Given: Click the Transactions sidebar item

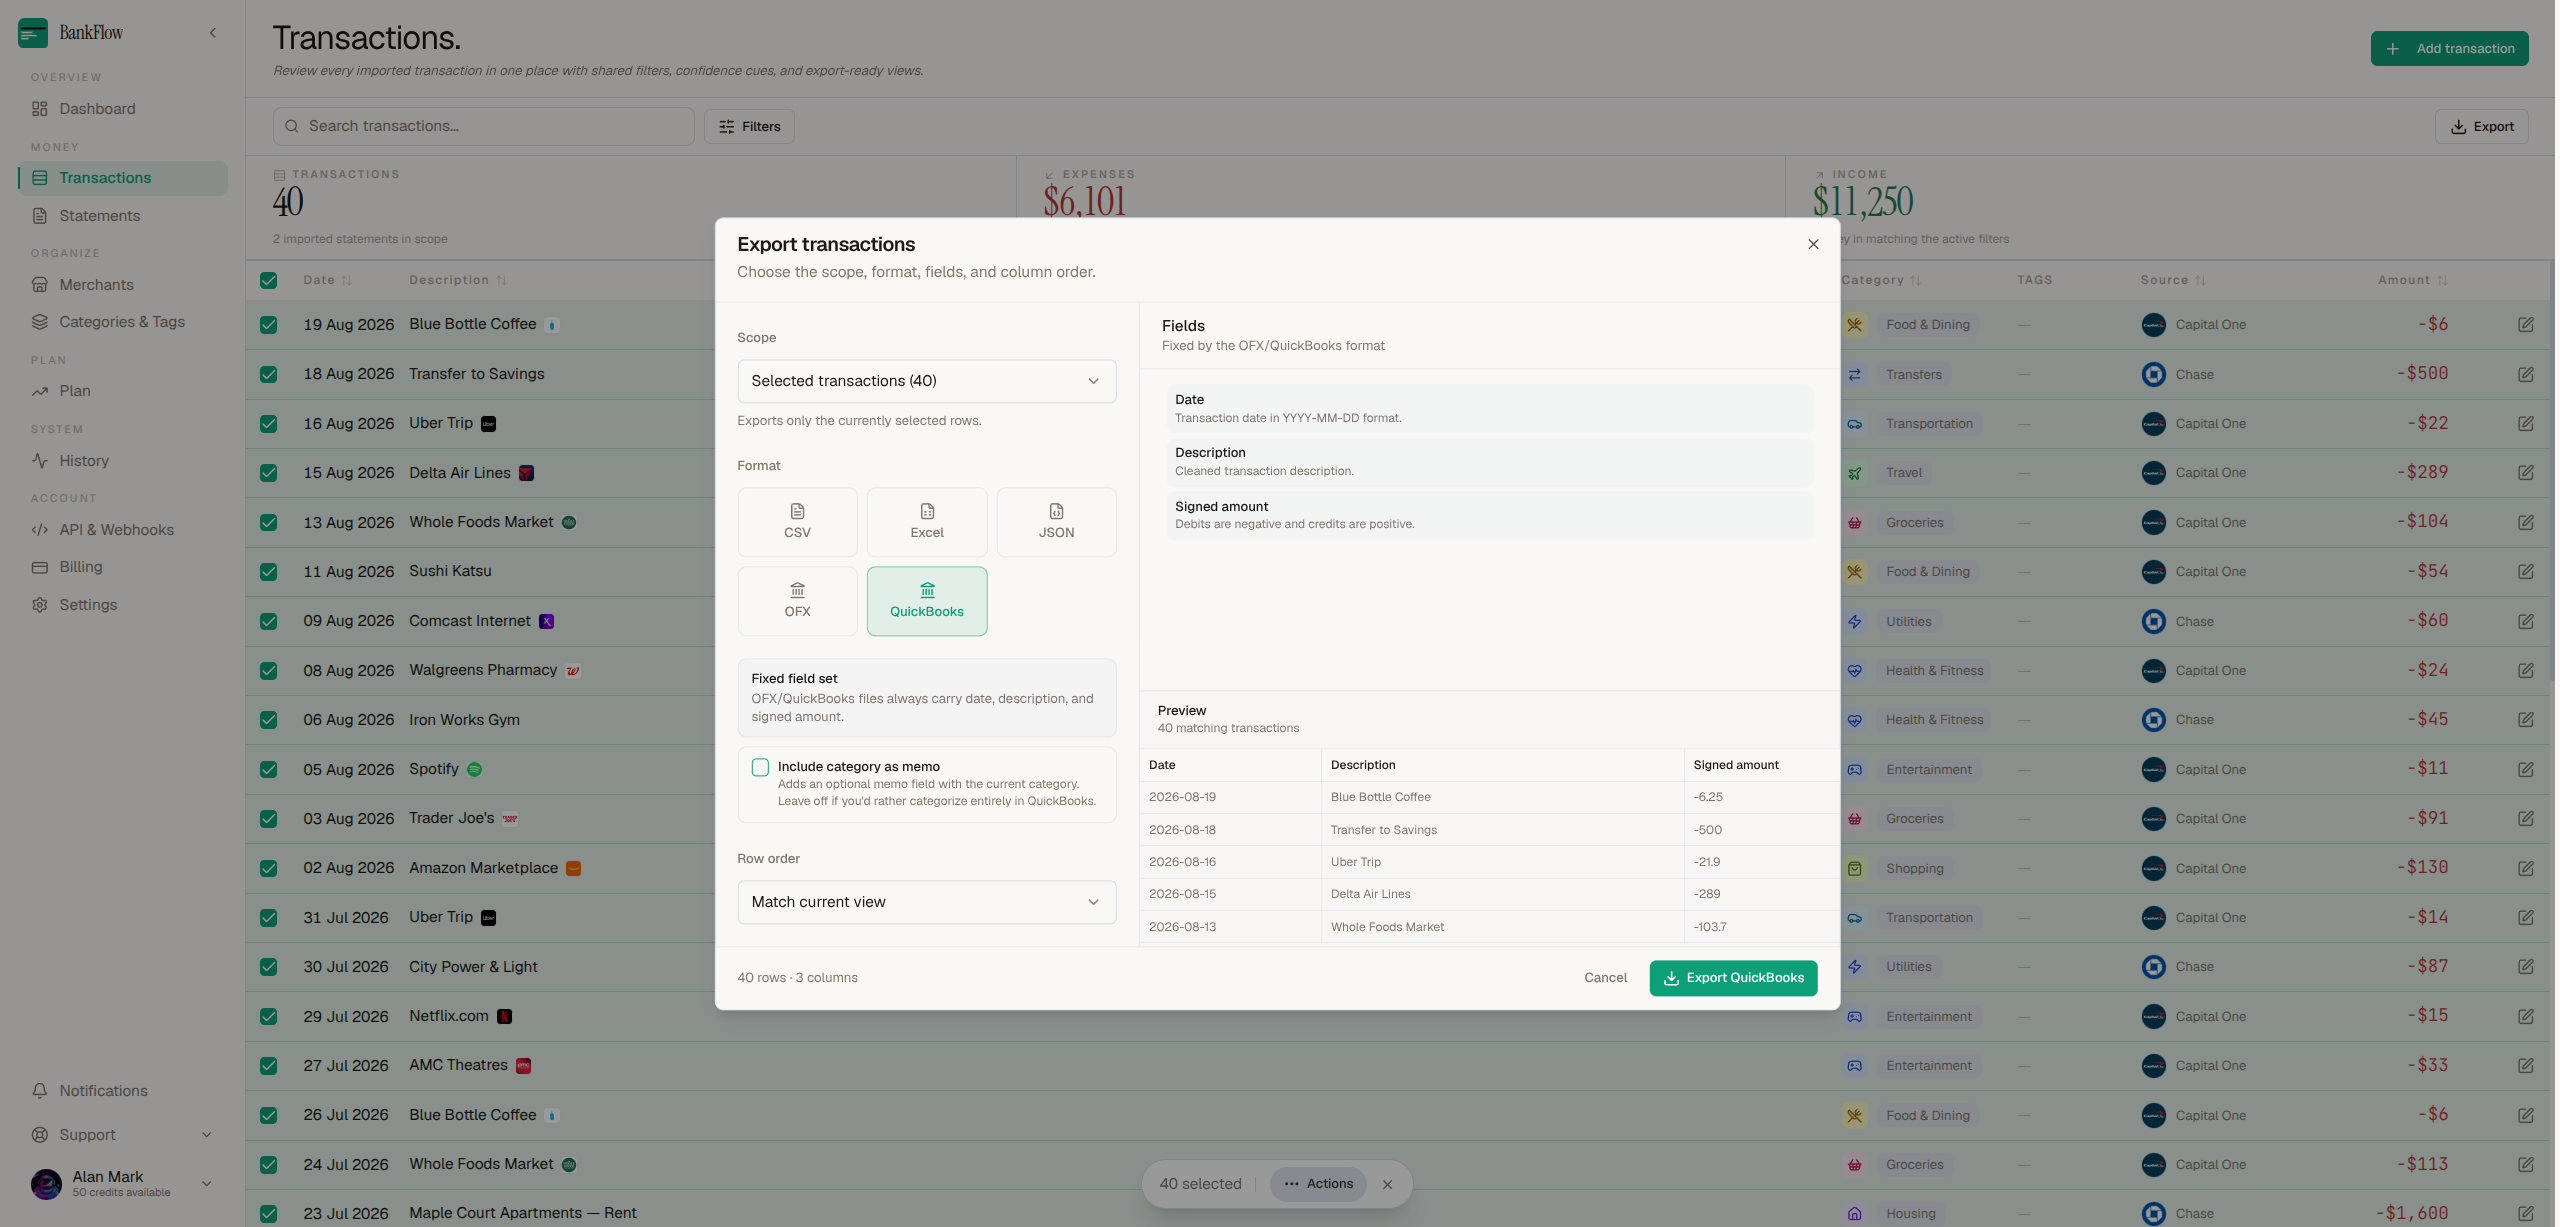Looking at the screenshot, I should (x=123, y=178).
